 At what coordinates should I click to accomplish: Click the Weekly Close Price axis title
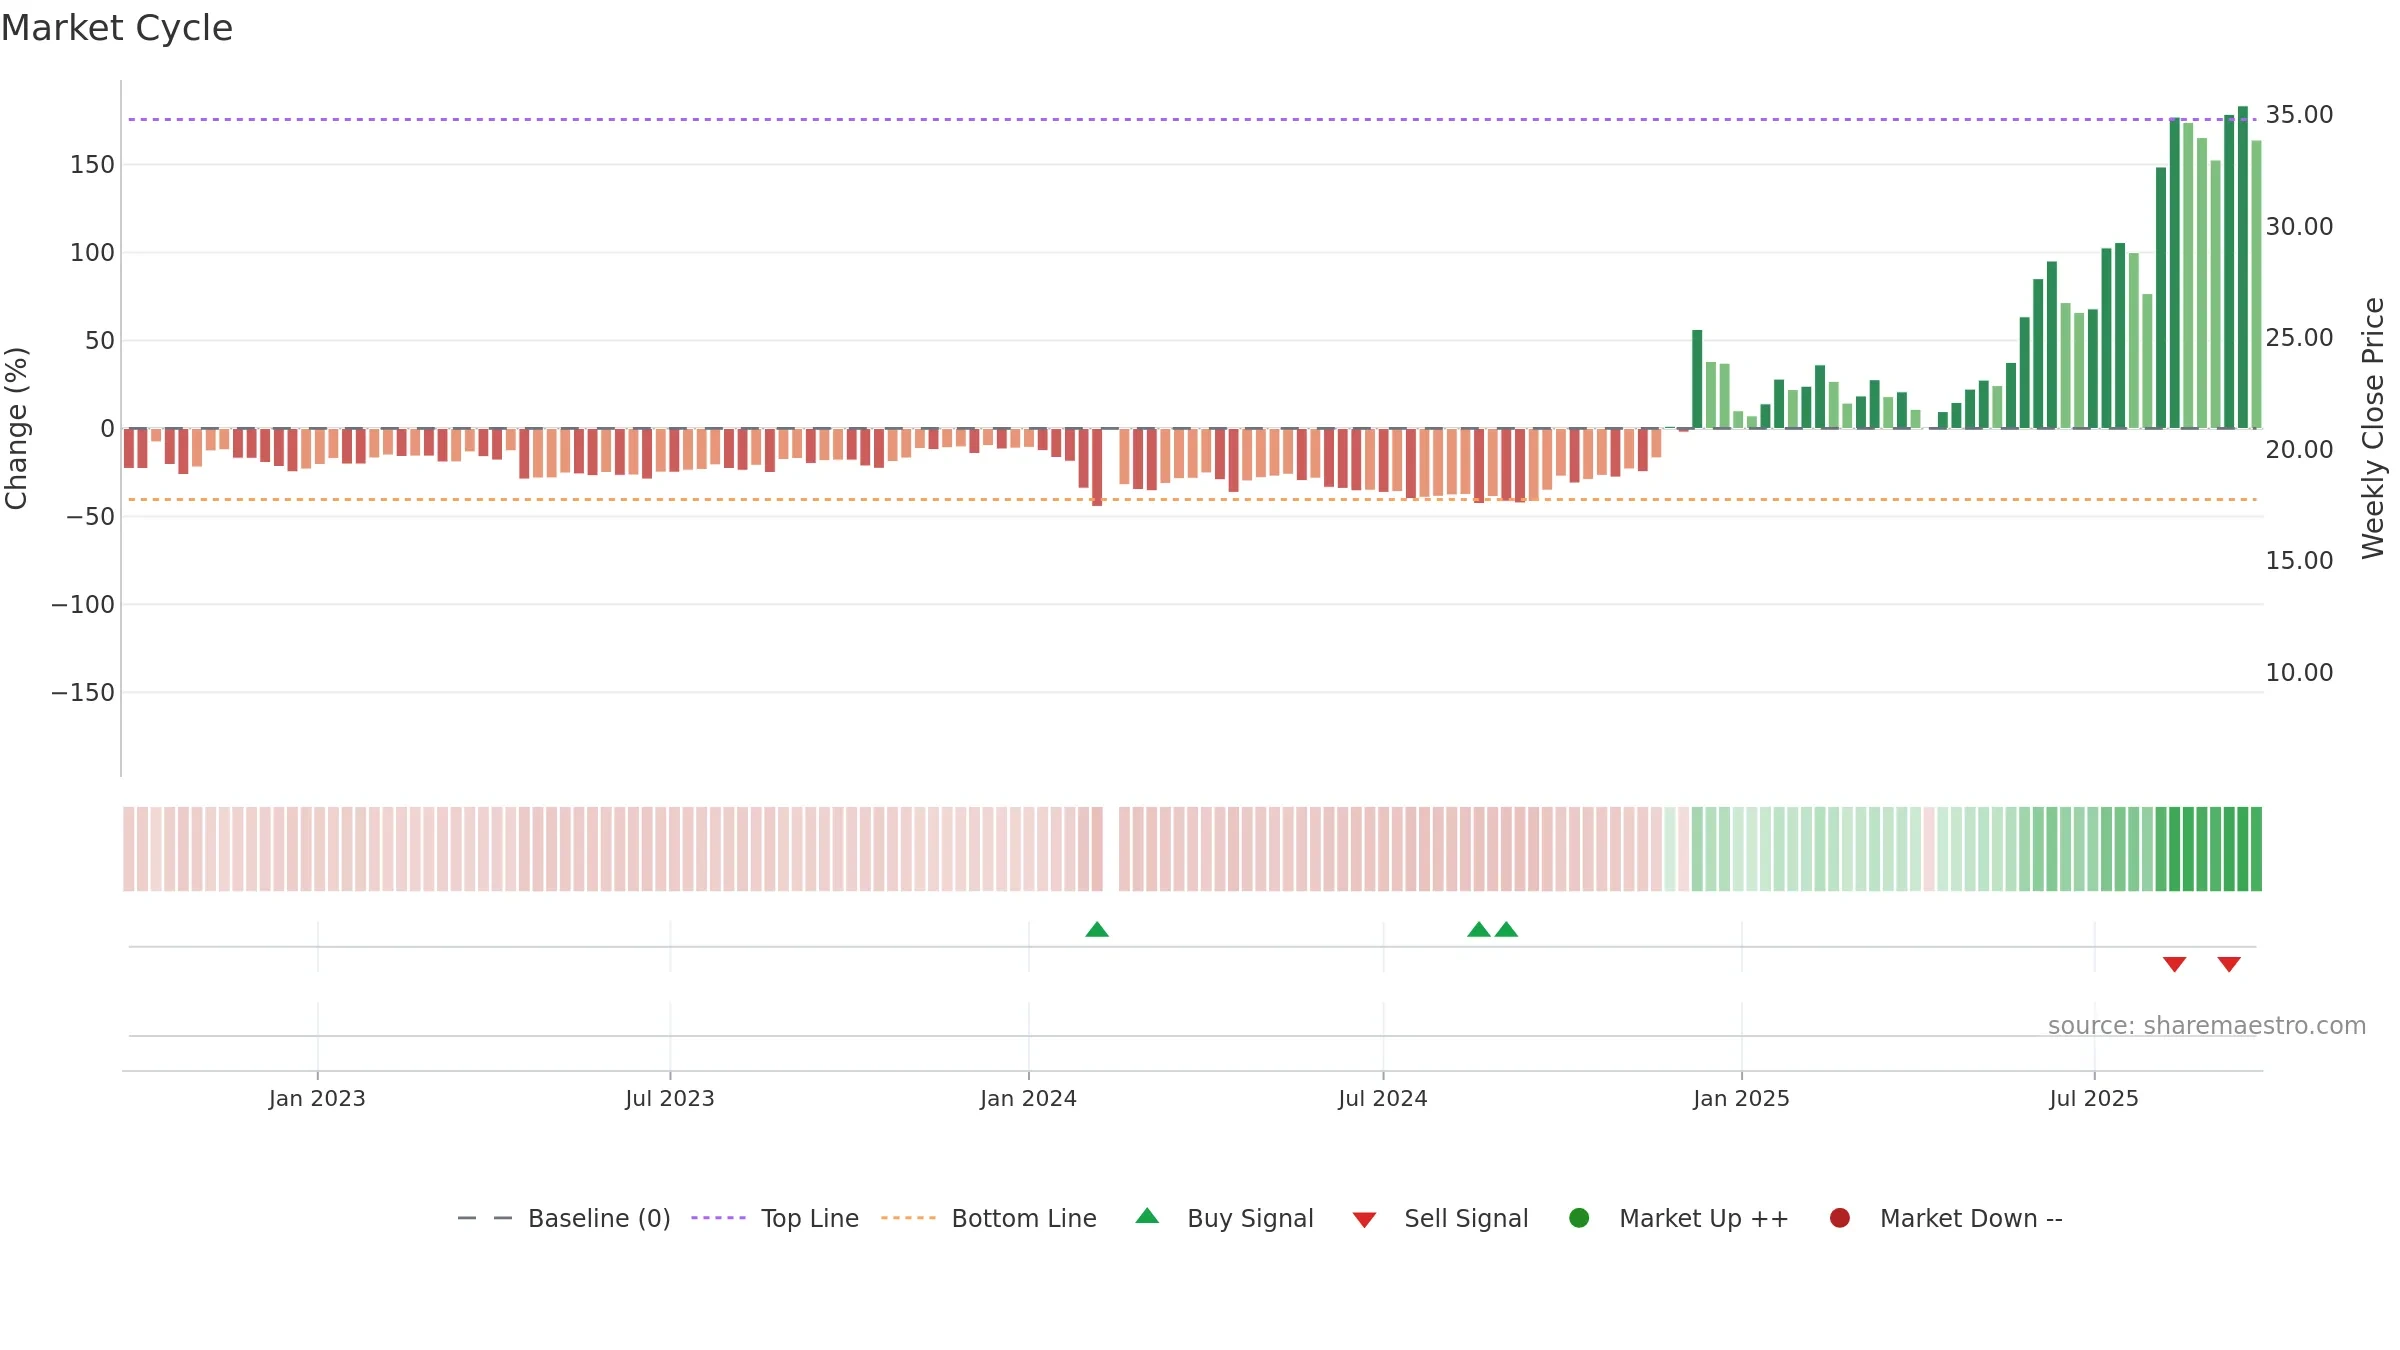pyautogui.click(x=2373, y=428)
